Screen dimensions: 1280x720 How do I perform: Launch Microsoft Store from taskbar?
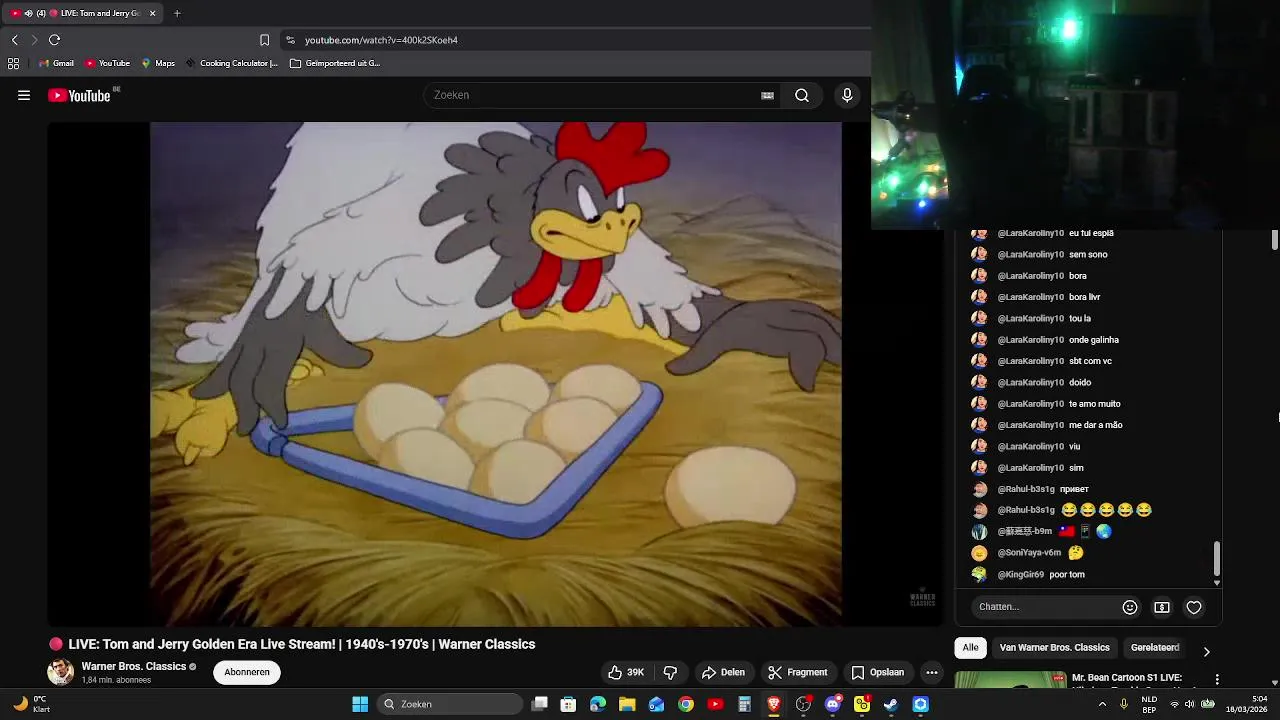568,704
